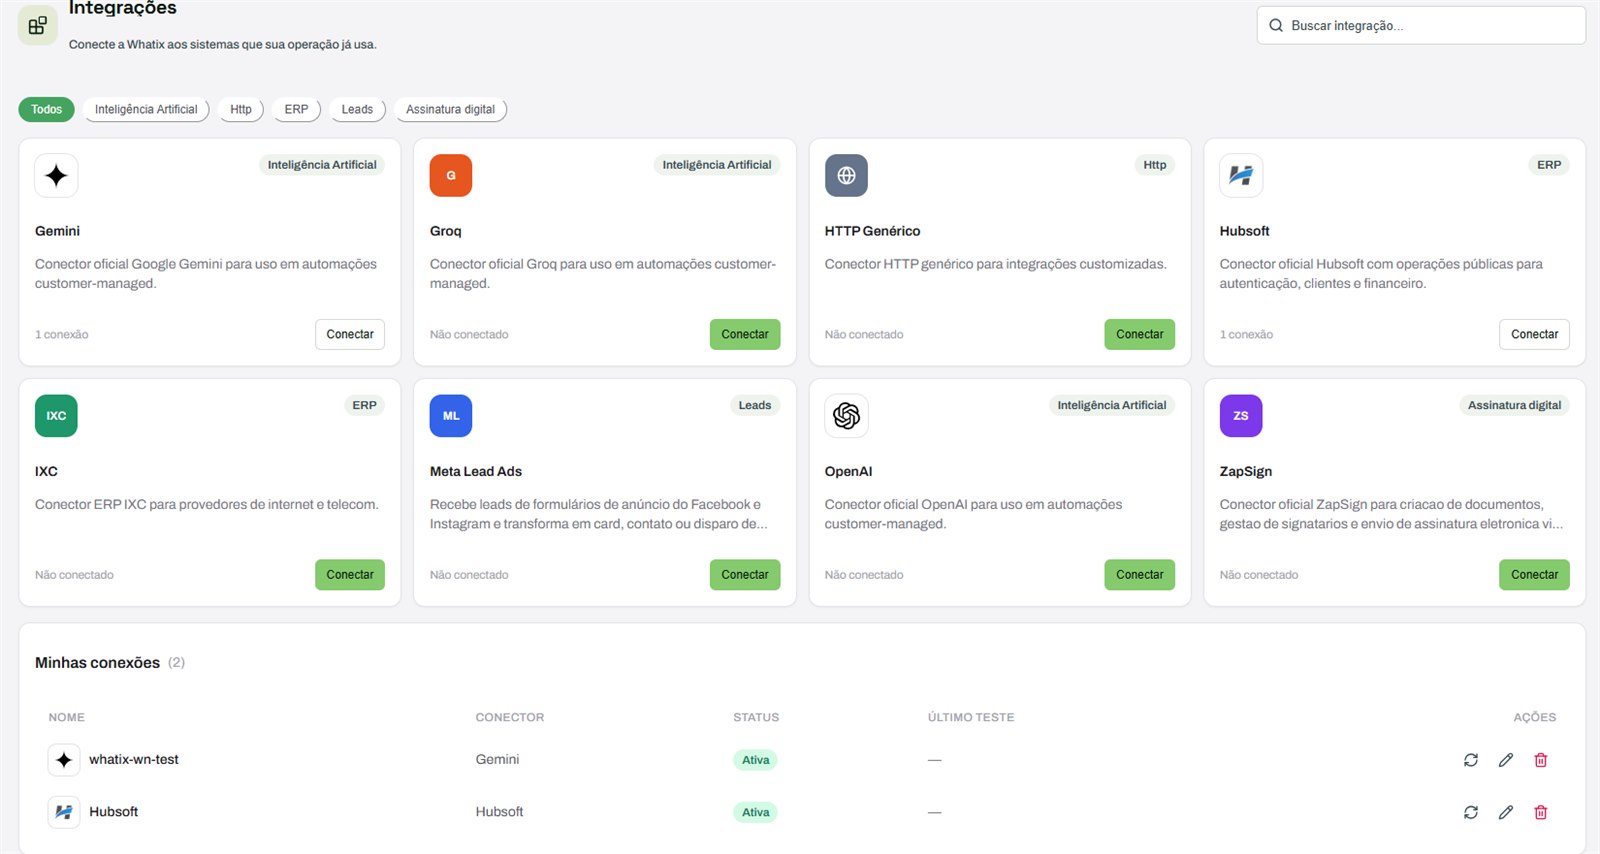Click the ZapSign card title
Image resolution: width=1600 pixels, height=854 pixels.
(x=1246, y=471)
